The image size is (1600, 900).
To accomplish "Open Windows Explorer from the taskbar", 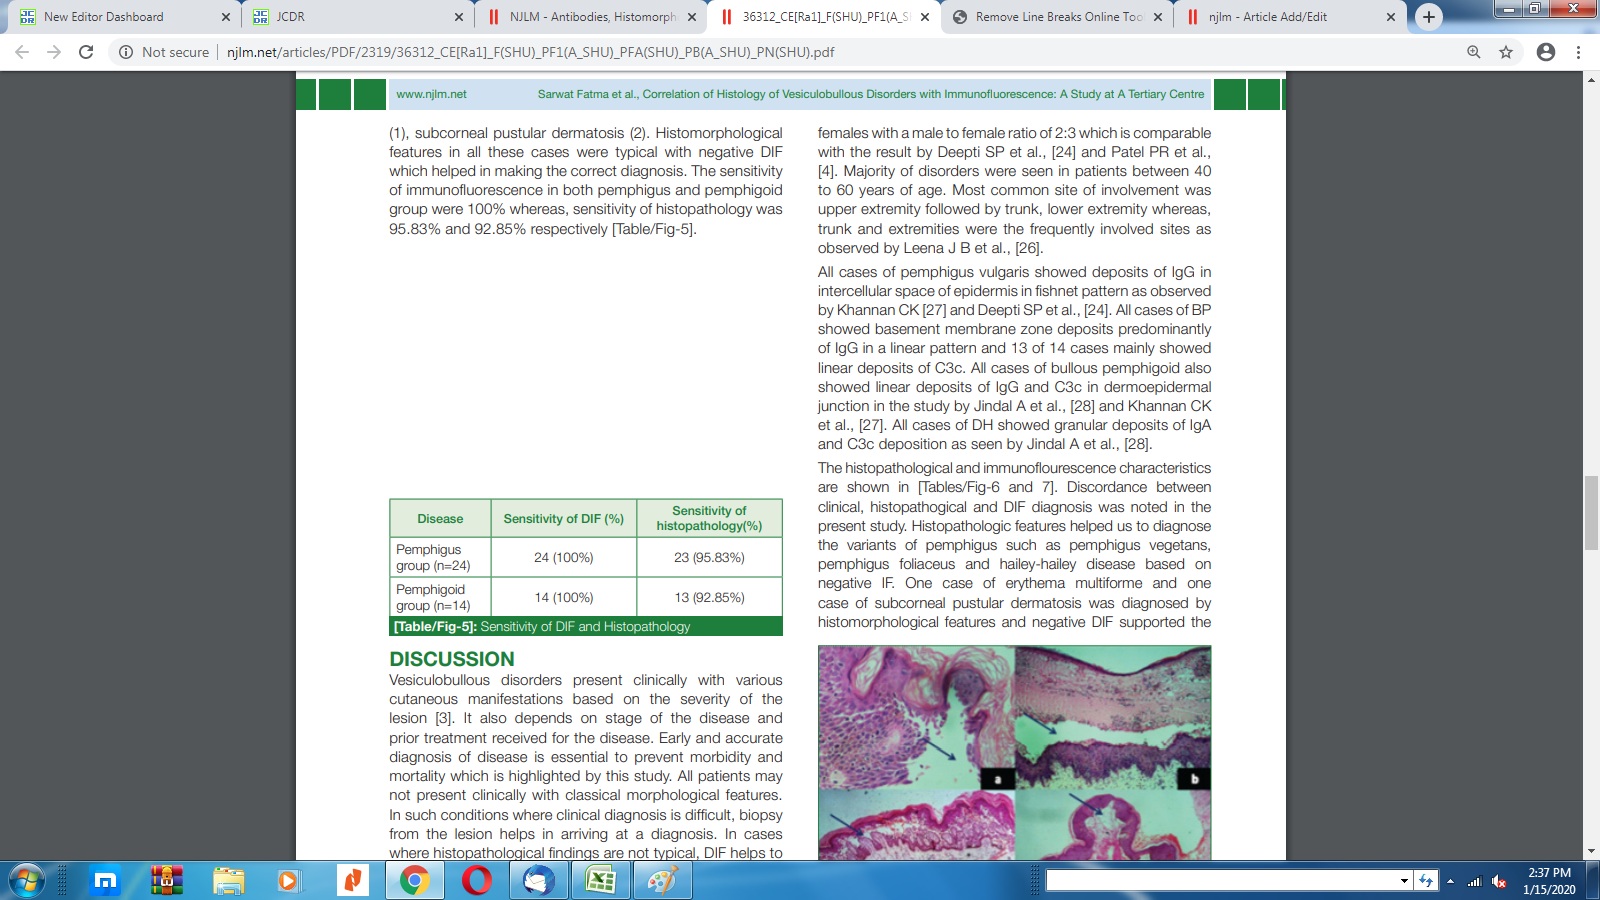I will (x=229, y=881).
